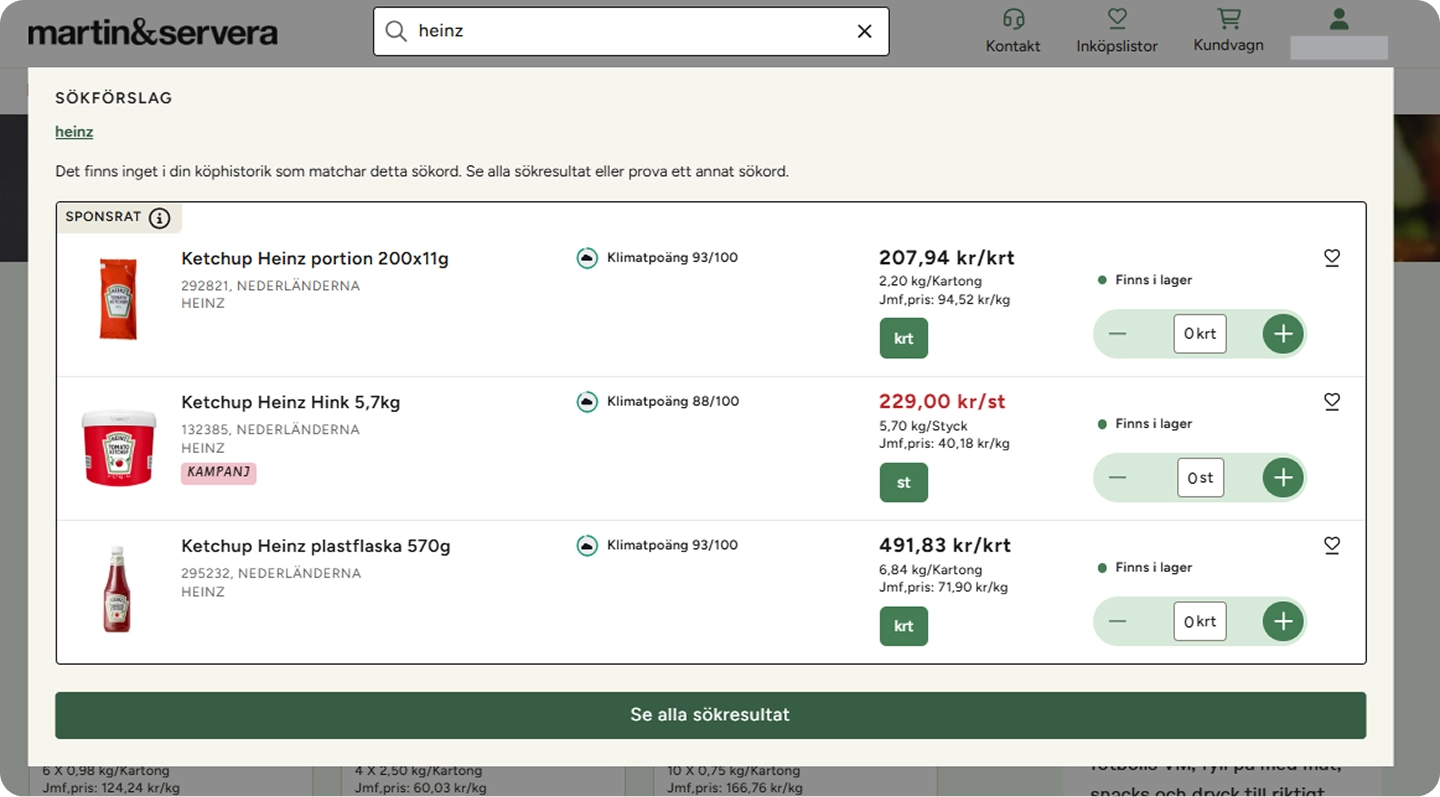Clear the search field with the X
The width and height of the screenshot is (1440, 797).
pos(865,31)
